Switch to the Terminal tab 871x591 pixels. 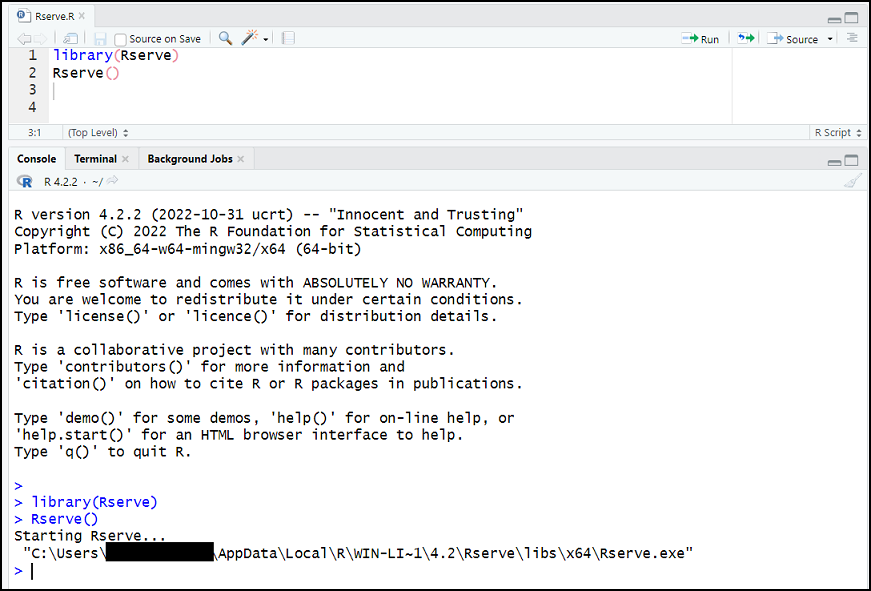[95, 159]
